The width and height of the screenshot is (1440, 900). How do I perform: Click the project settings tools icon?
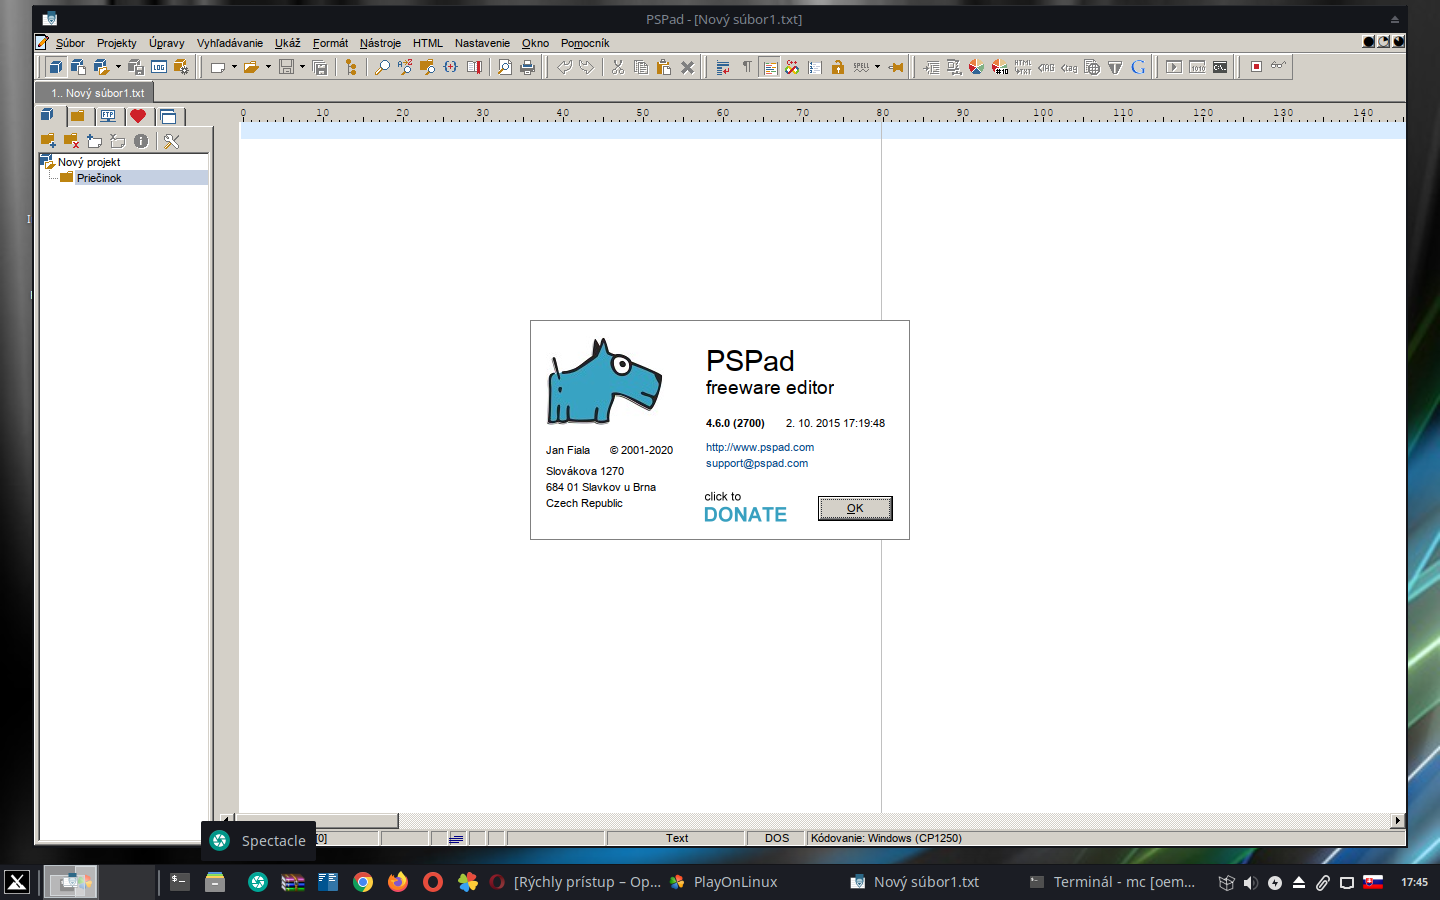click(x=171, y=141)
